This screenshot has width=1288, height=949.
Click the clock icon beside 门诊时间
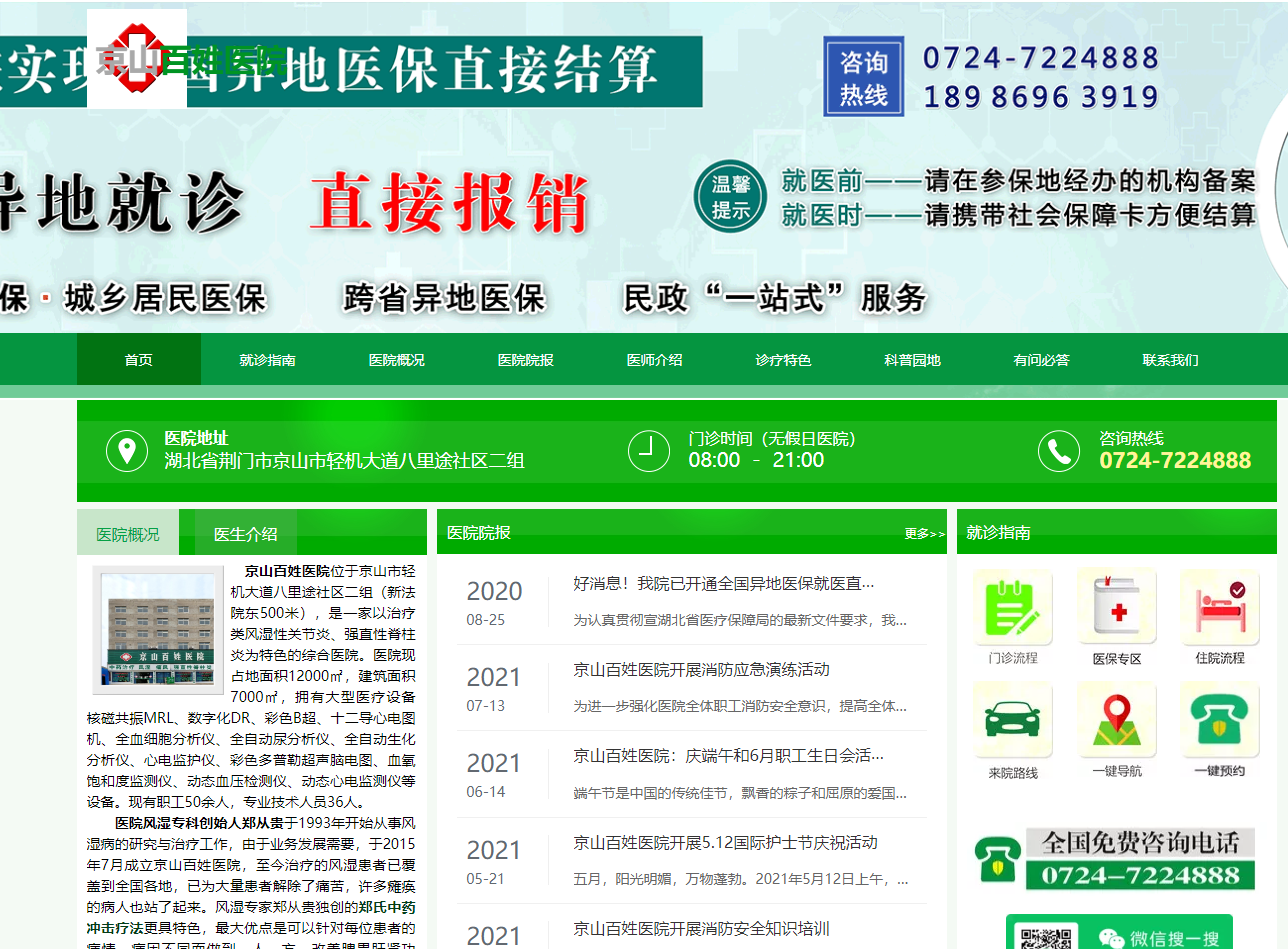[649, 451]
